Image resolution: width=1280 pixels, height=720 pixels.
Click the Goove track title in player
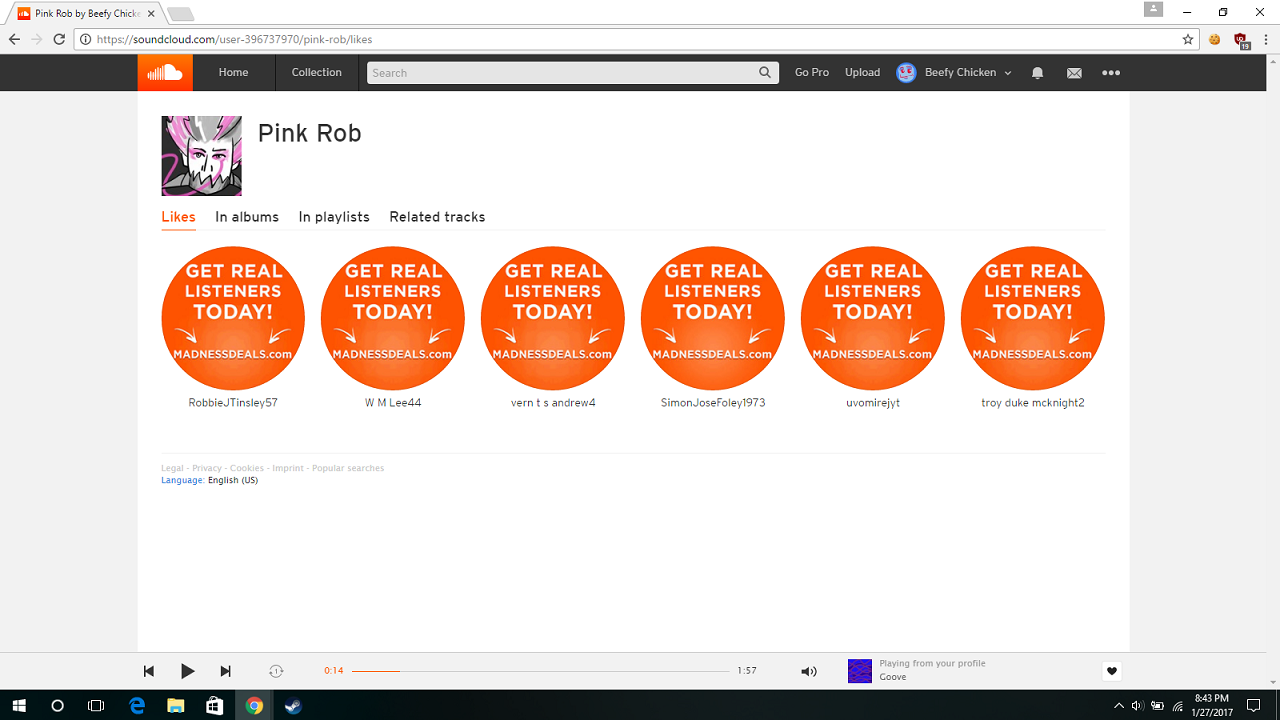pyautogui.click(x=893, y=677)
